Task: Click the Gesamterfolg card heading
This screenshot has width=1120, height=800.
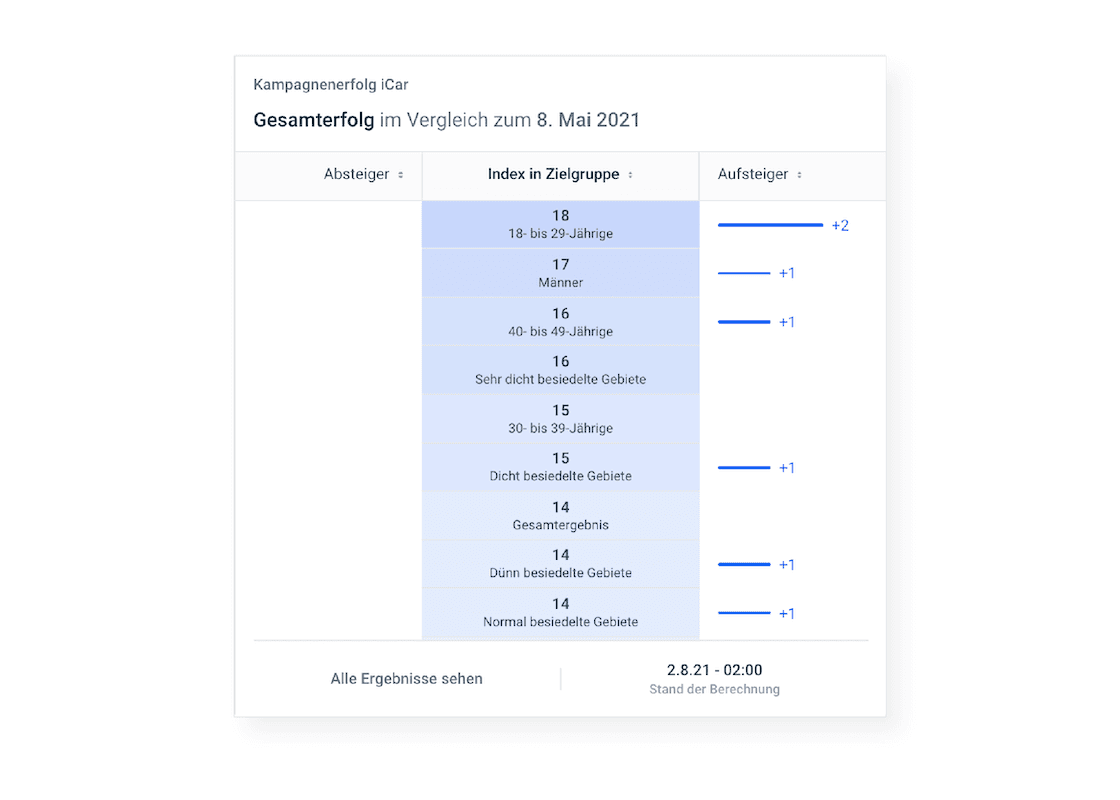Action: point(446,120)
